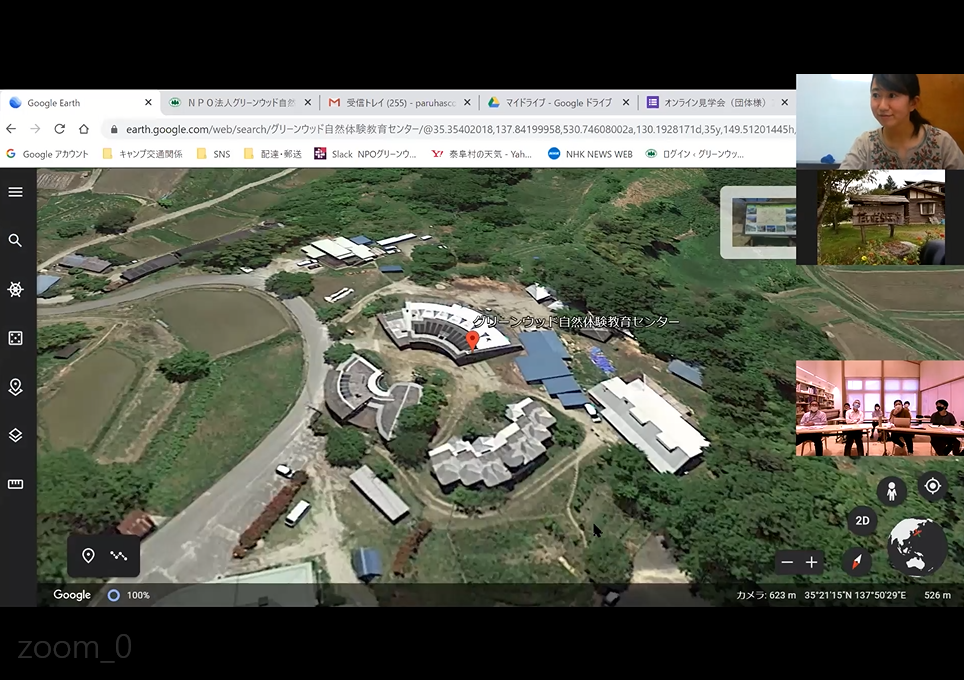Go forward in Chrome browser
The image size is (964, 680).
click(35, 129)
